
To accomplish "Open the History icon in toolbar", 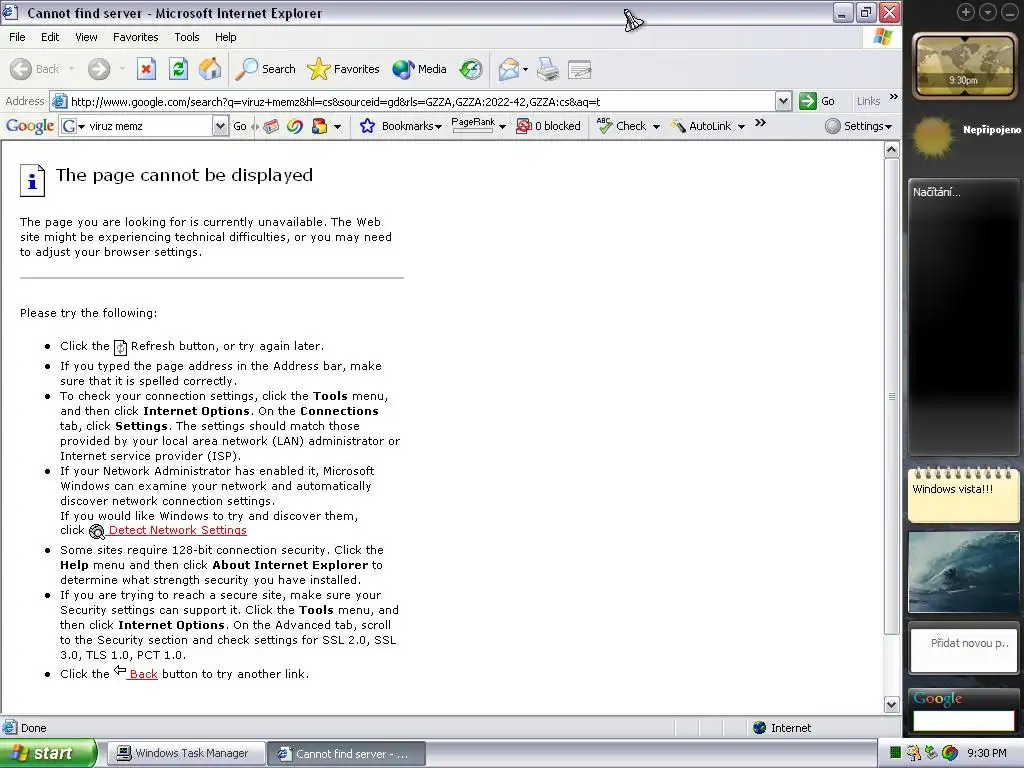I will click(471, 69).
